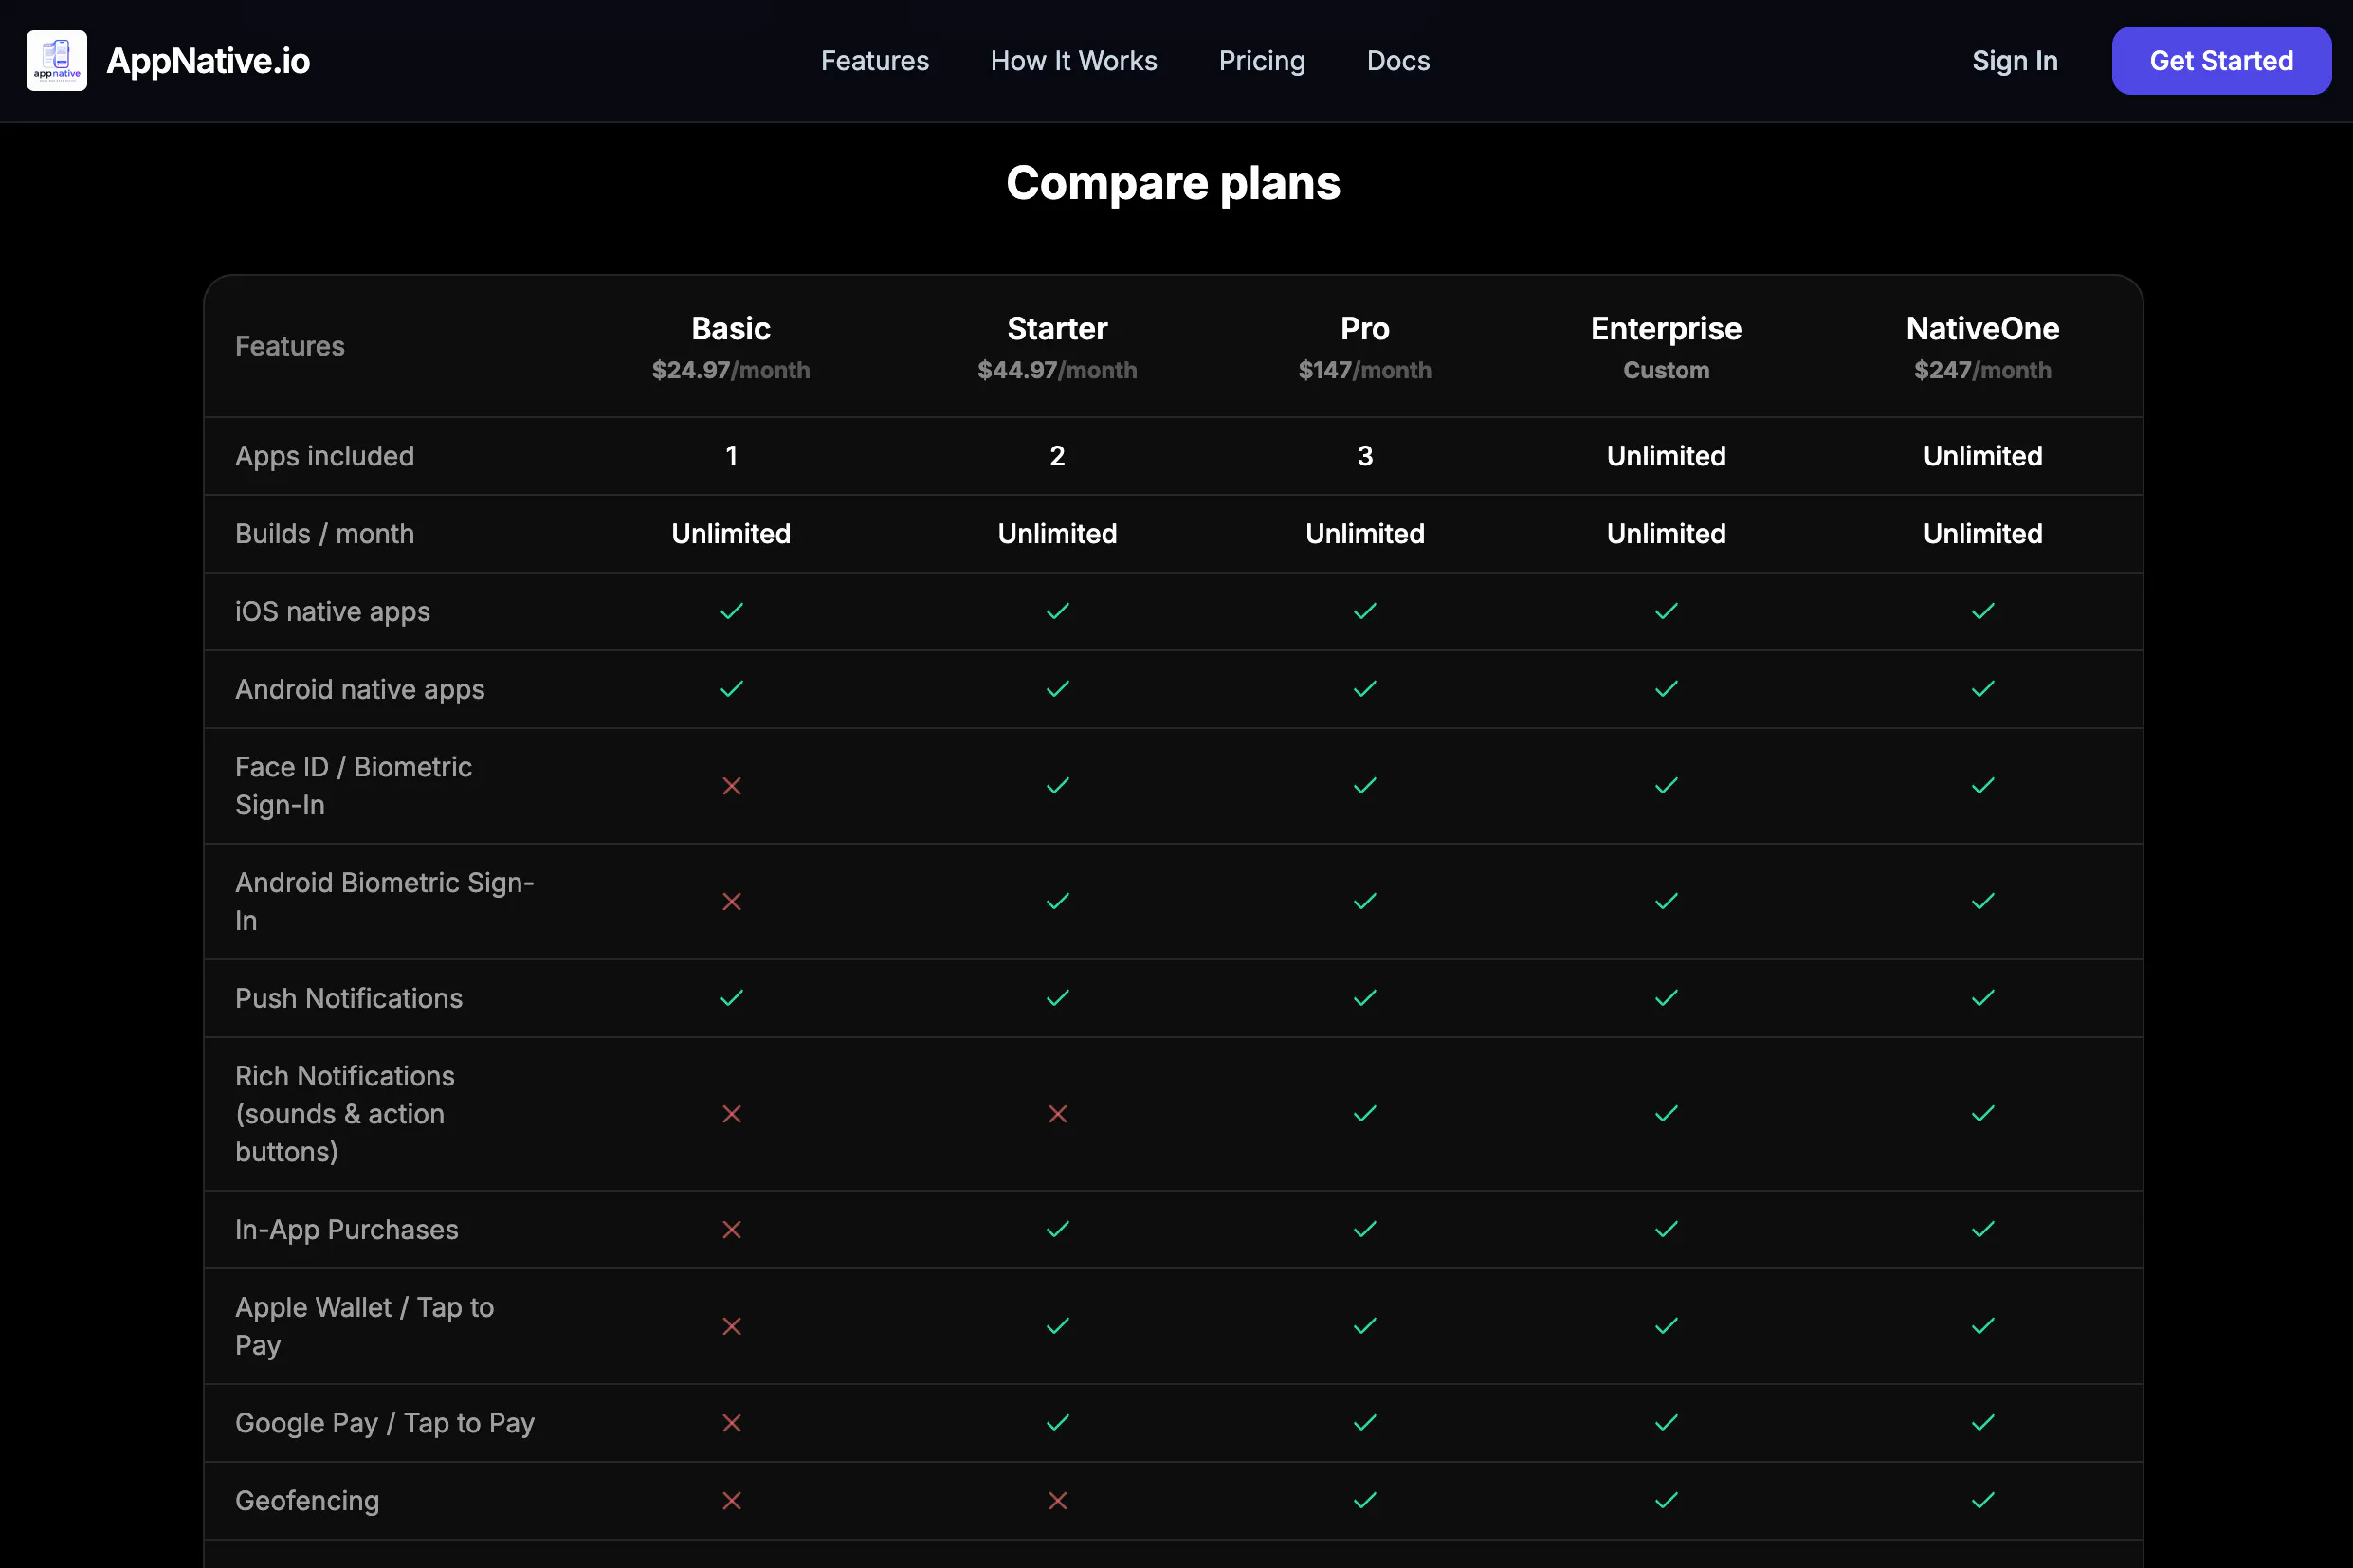Viewport: 2353px width, 1568px height.
Task: Click the In-App Purchases cross for Basic
Action: point(731,1230)
